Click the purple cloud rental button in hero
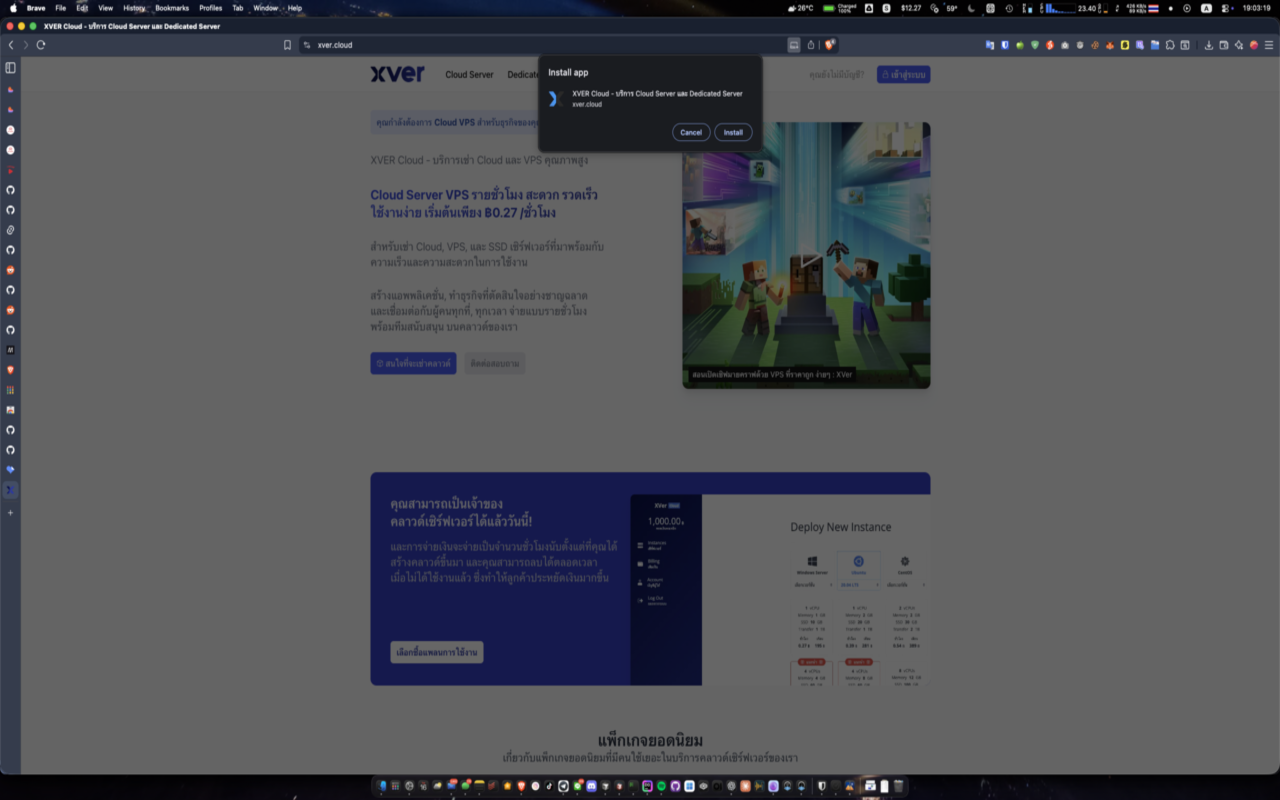Screen dimensions: 1280x800 (413, 363)
